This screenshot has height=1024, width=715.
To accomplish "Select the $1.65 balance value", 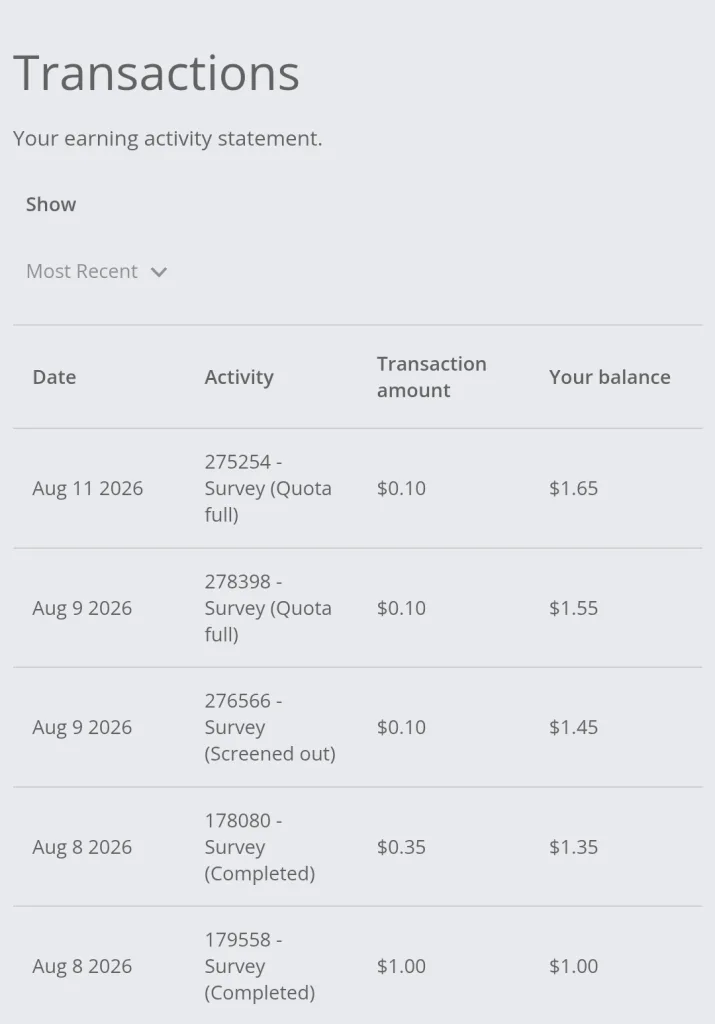I will (573, 488).
